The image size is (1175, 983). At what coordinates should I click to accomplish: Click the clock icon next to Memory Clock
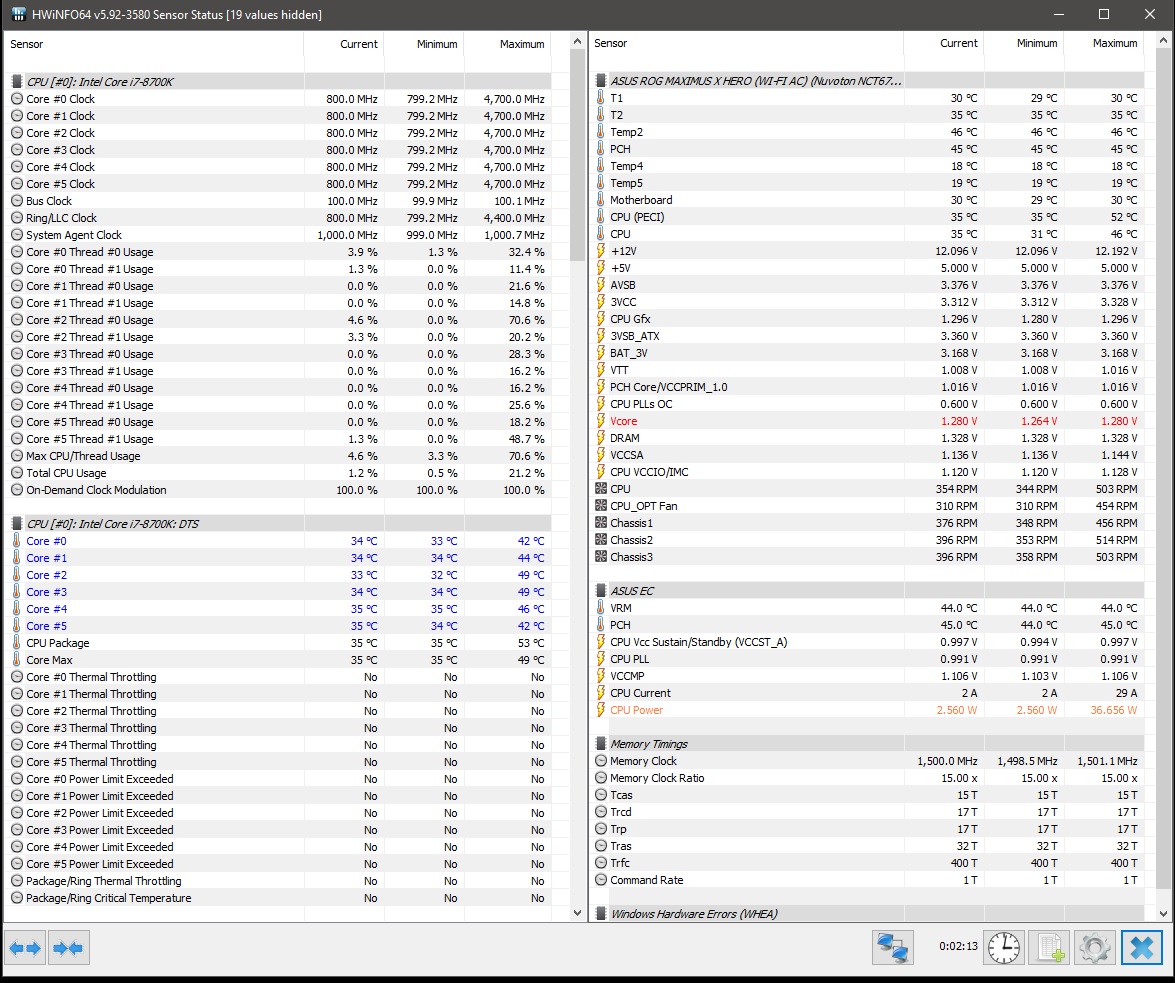point(600,760)
